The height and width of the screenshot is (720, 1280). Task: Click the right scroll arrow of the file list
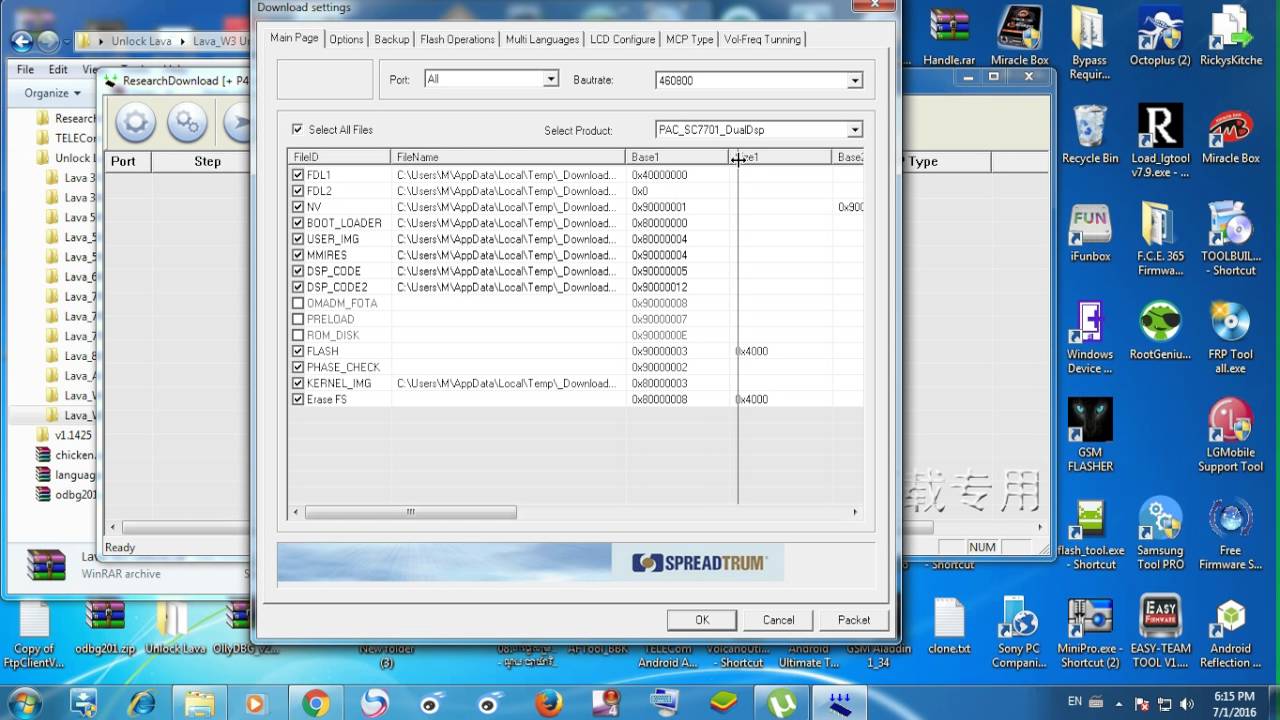coord(855,512)
